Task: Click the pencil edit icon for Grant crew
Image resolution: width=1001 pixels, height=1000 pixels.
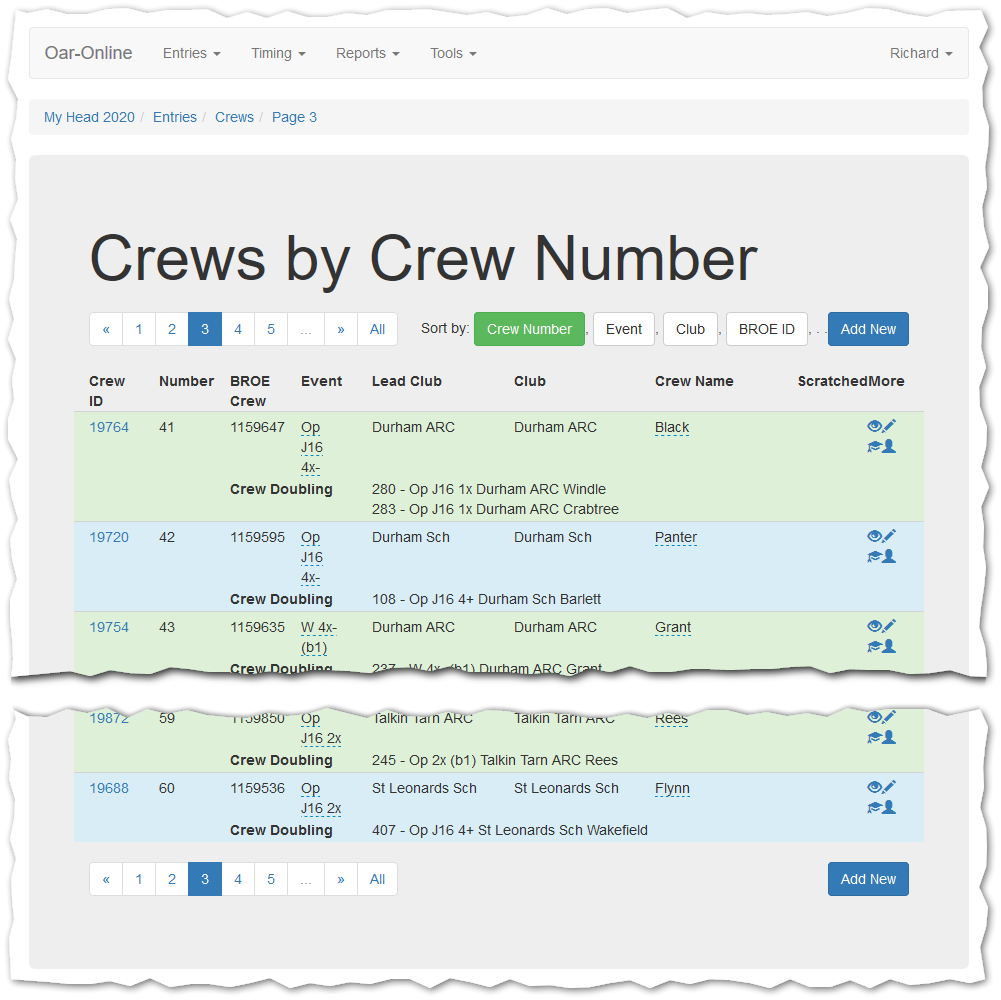Action: 889,627
